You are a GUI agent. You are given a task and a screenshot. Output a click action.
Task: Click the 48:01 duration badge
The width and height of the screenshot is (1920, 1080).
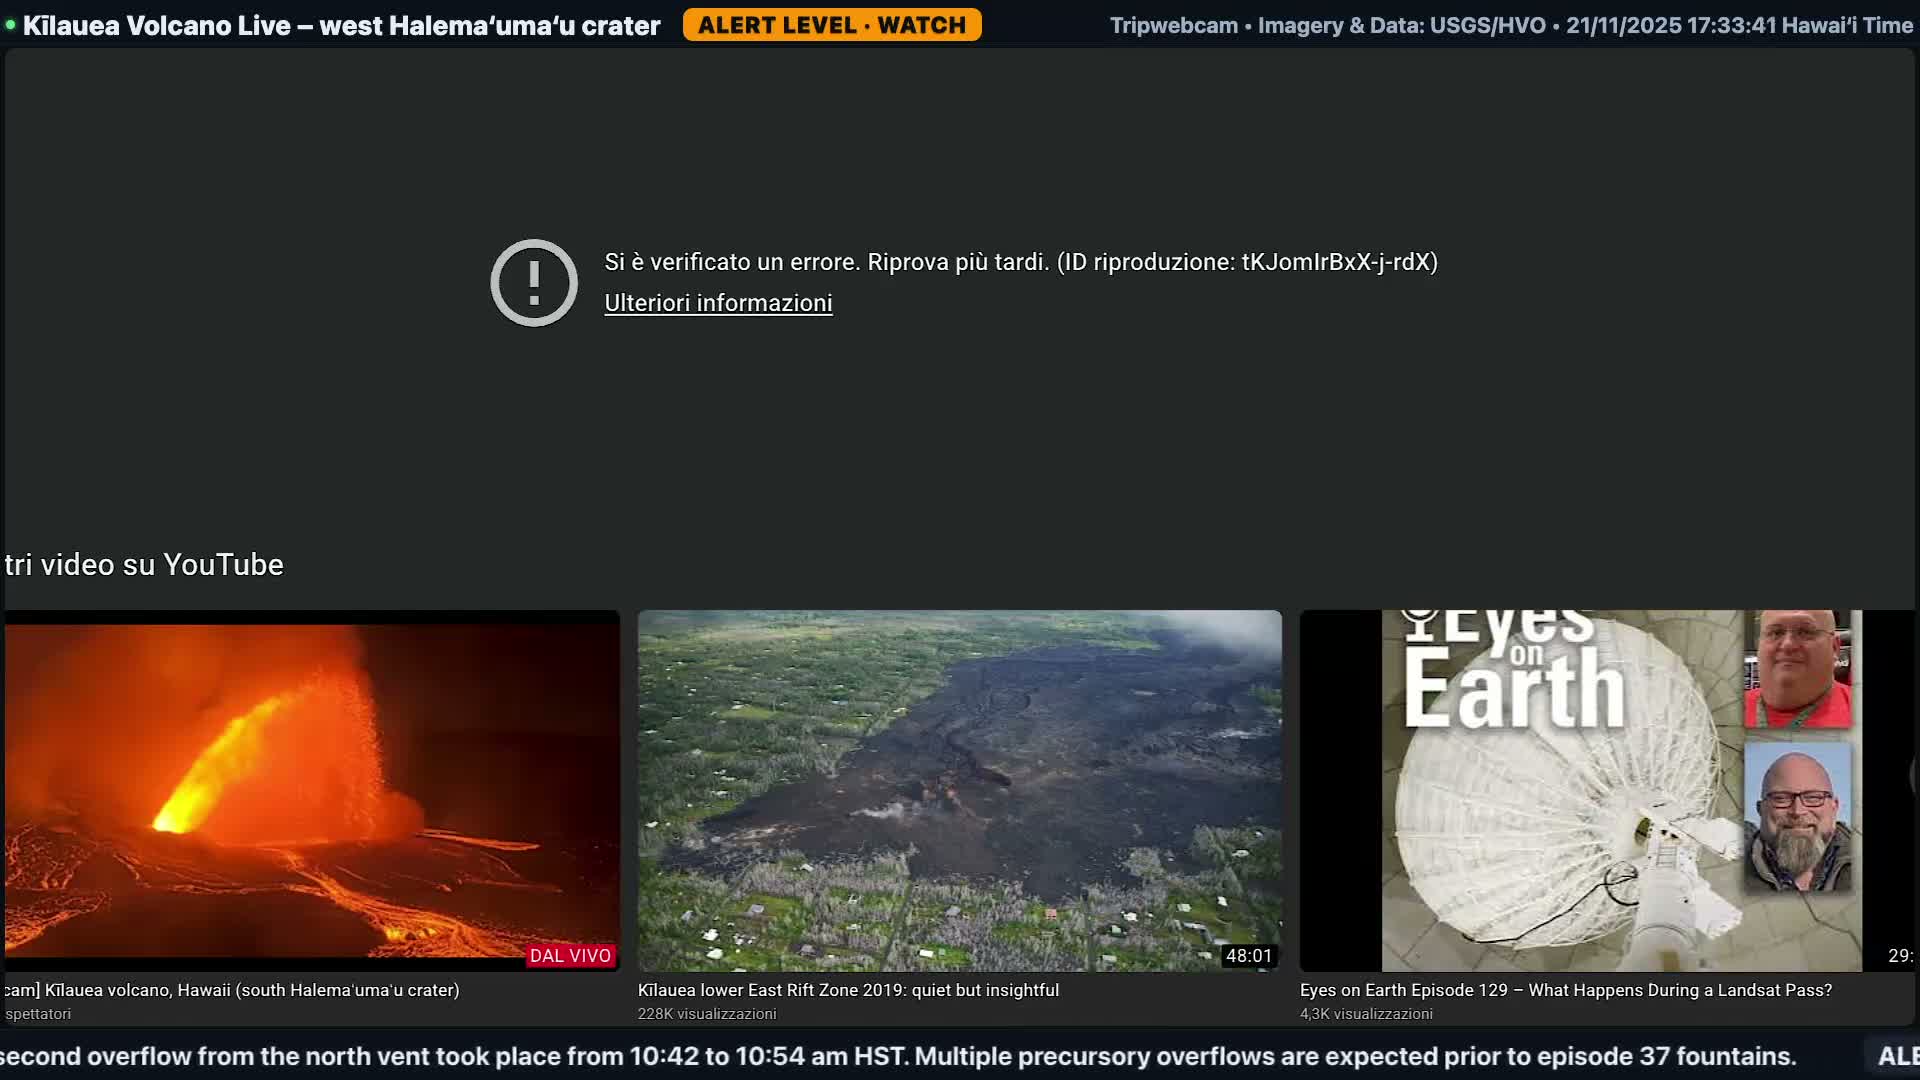point(1251,955)
